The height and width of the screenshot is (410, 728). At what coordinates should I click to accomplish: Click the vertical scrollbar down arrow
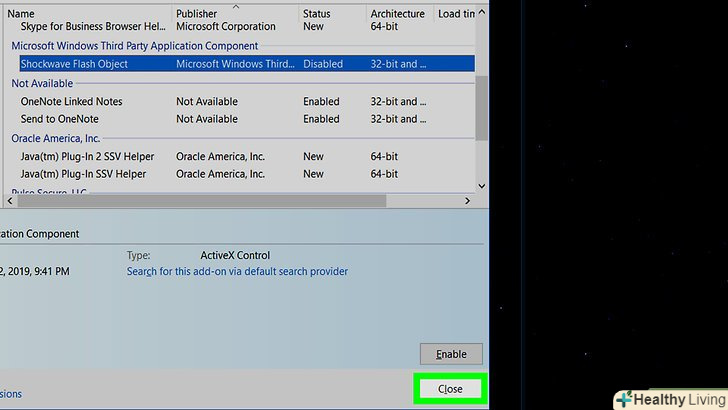click(482, 185)
